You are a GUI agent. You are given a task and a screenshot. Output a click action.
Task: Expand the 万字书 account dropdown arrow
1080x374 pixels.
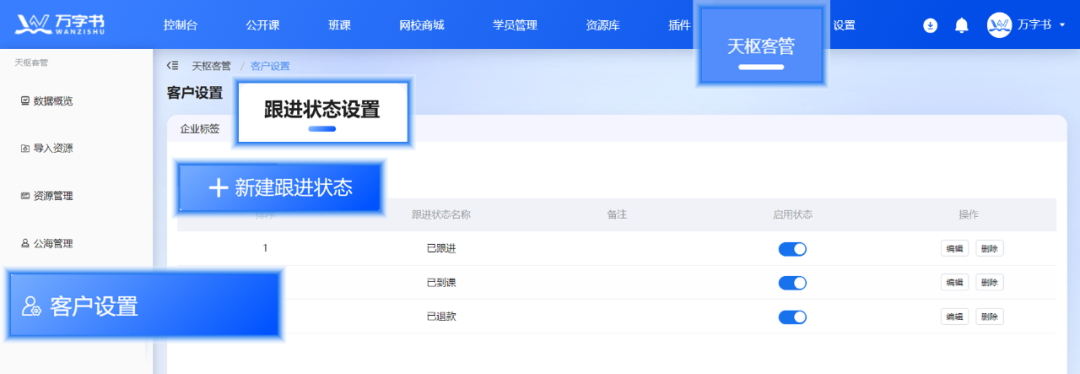(1061, 25)
